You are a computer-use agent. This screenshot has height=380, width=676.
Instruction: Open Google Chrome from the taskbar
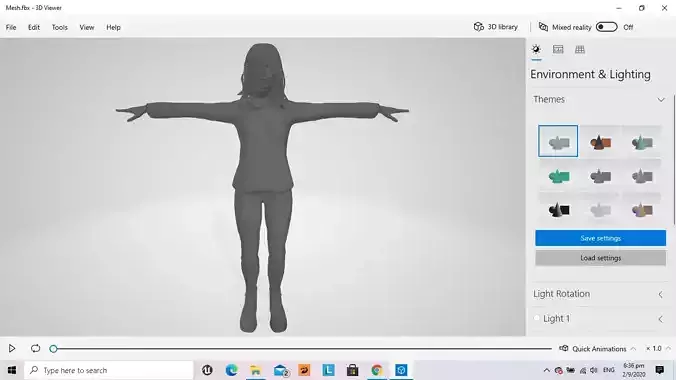click(377, 370)
